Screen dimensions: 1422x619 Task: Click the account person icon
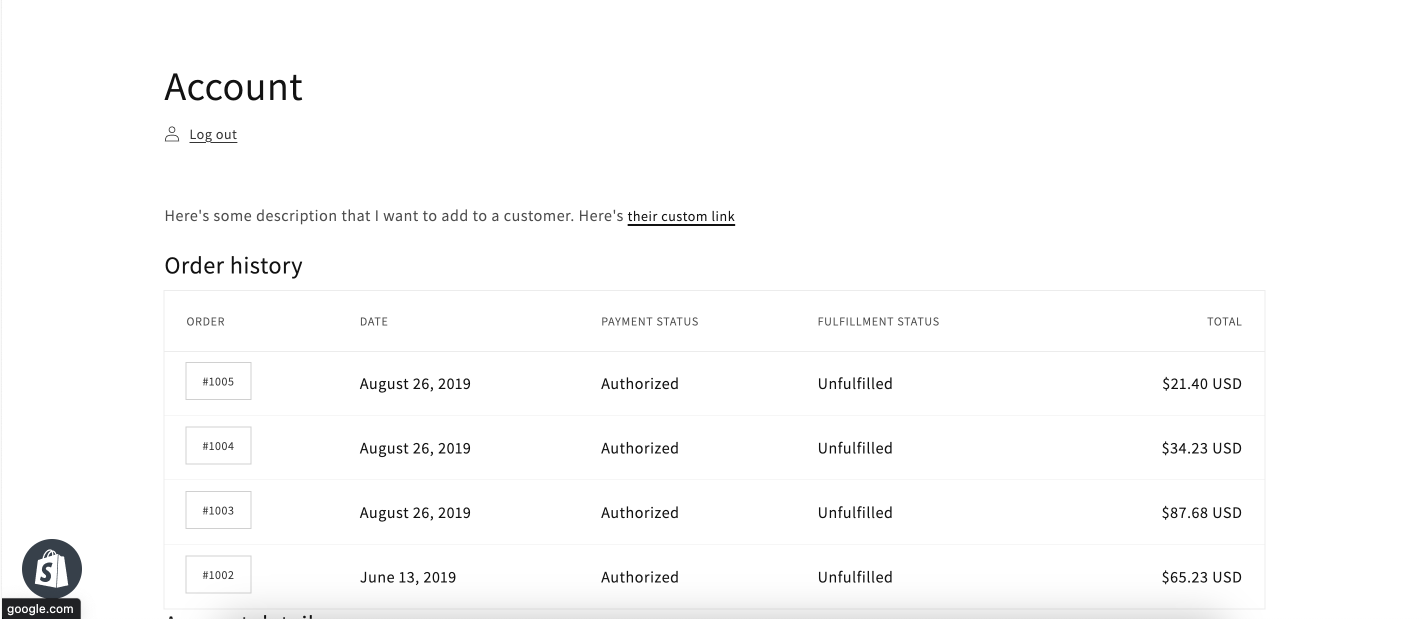click(172, 134)
